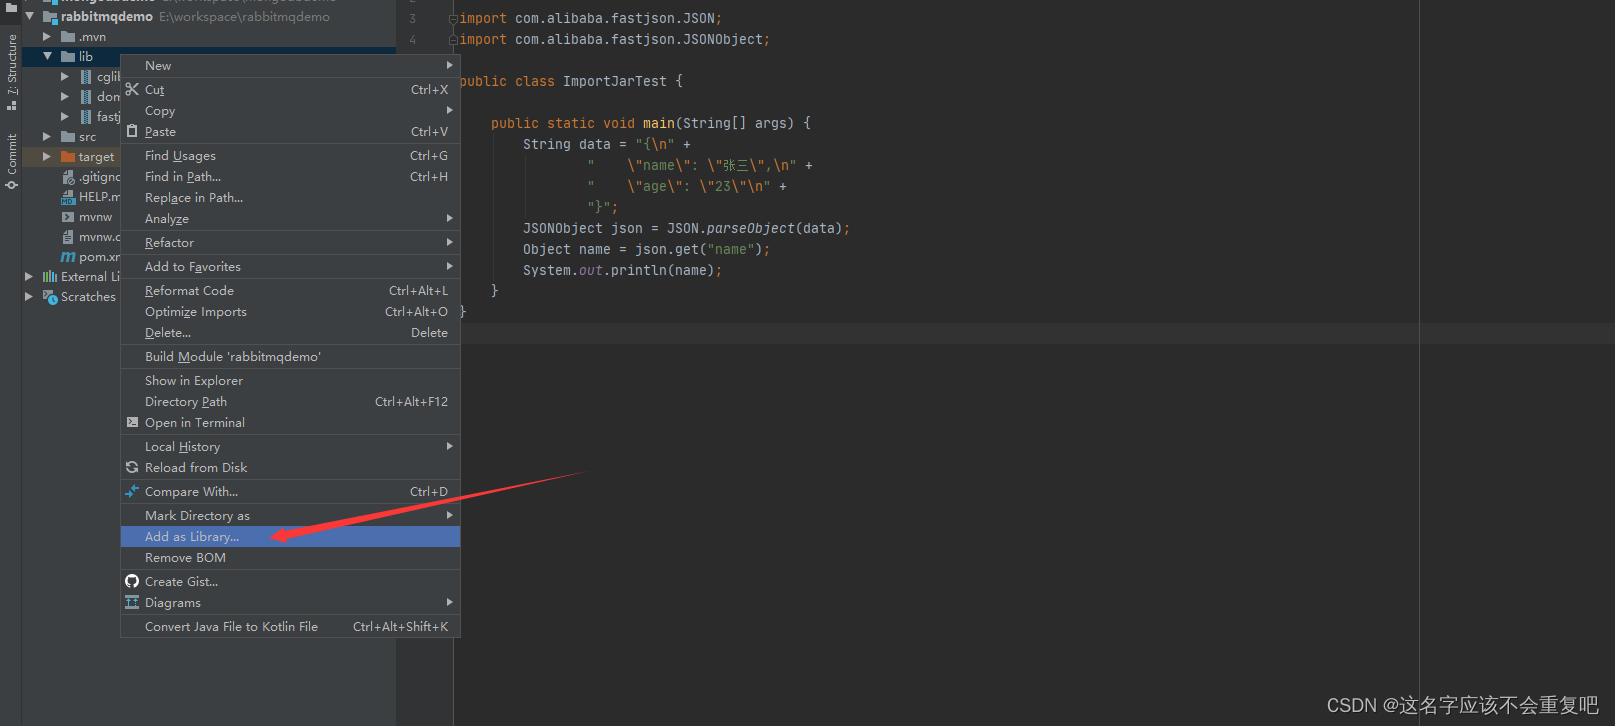
Task: Expand the fastjson jar node
Action: pos(65,116)
